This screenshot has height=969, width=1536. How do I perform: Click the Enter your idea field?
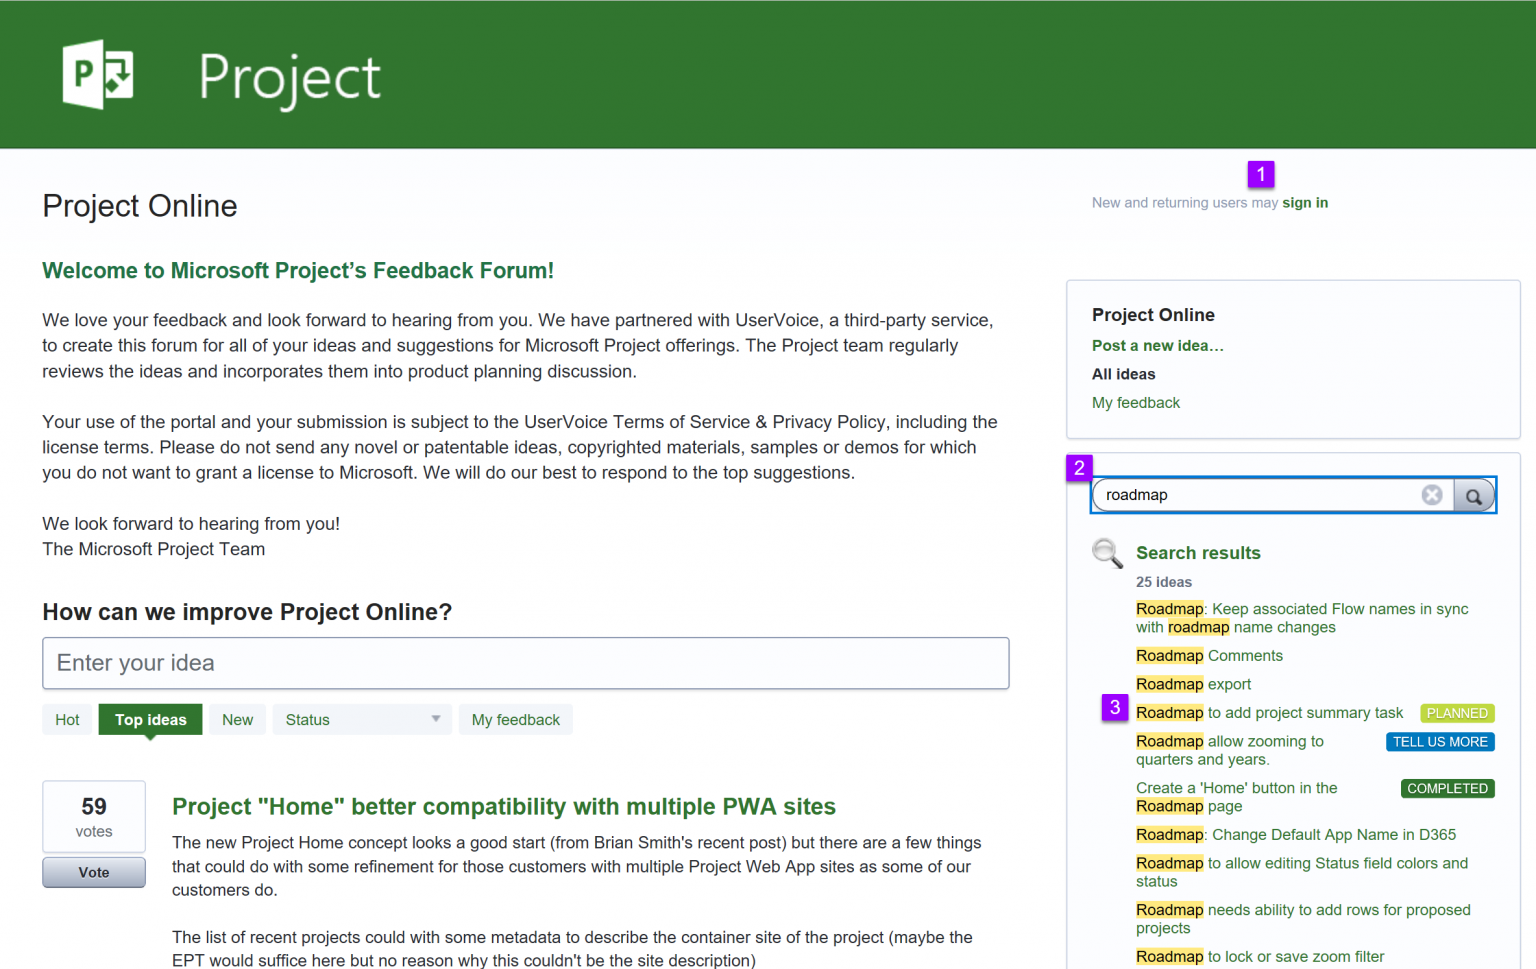[x=524, y=663]
